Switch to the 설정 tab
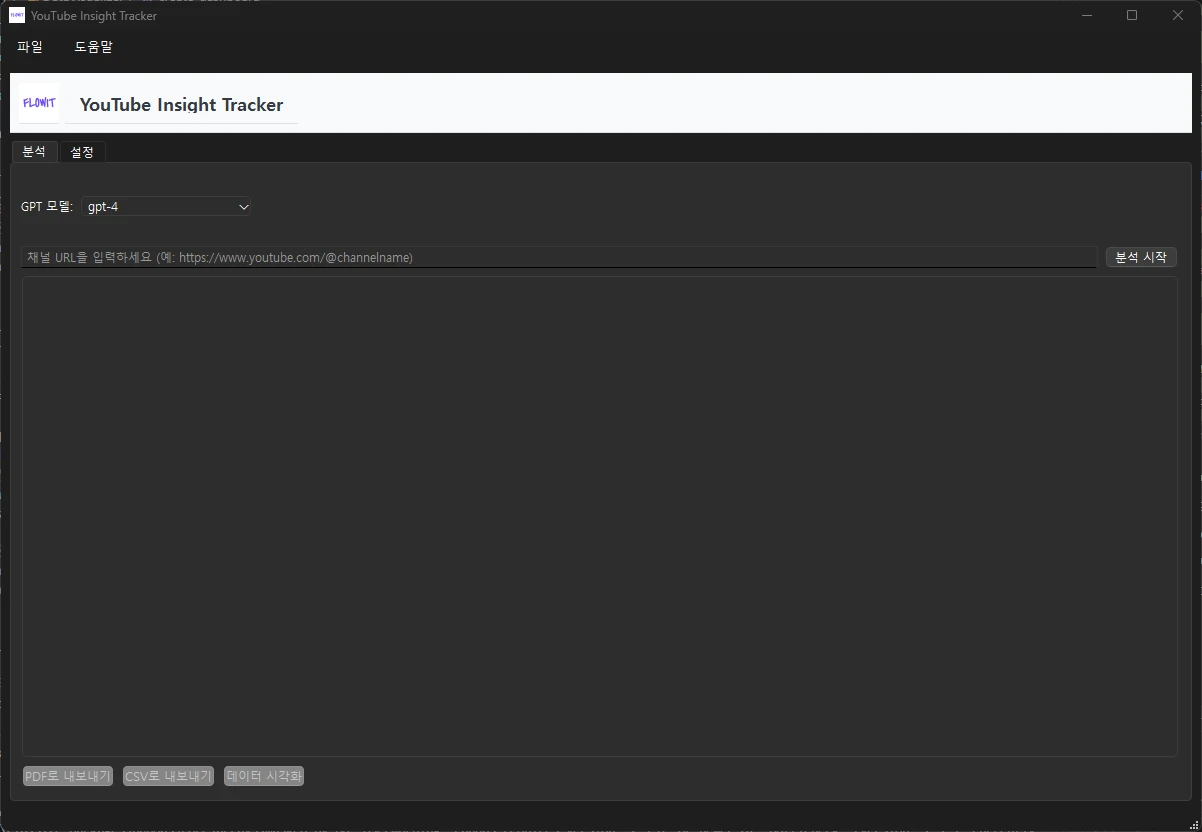This screenshot has height=832, width=1202. click(x=82, y=152)
